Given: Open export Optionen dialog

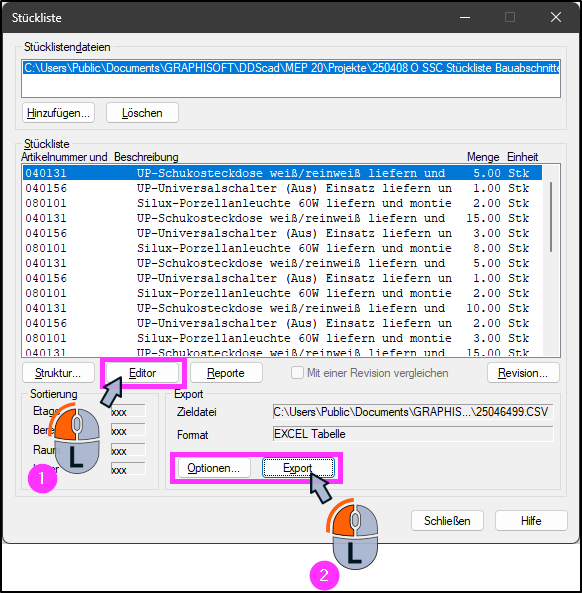Looking at the screenshot, I should [x=214, y=468].
